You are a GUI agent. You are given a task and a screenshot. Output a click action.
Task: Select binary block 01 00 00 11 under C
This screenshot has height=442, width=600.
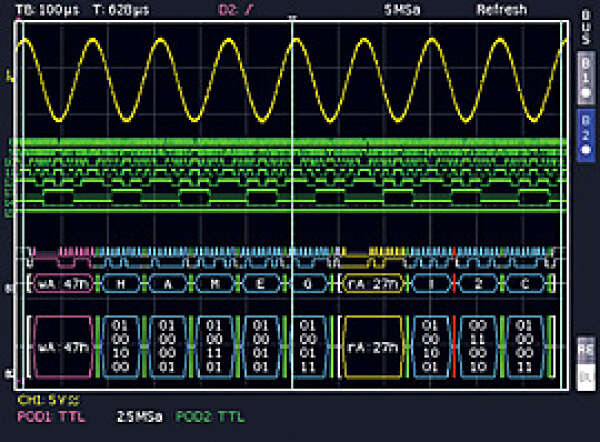525,347
